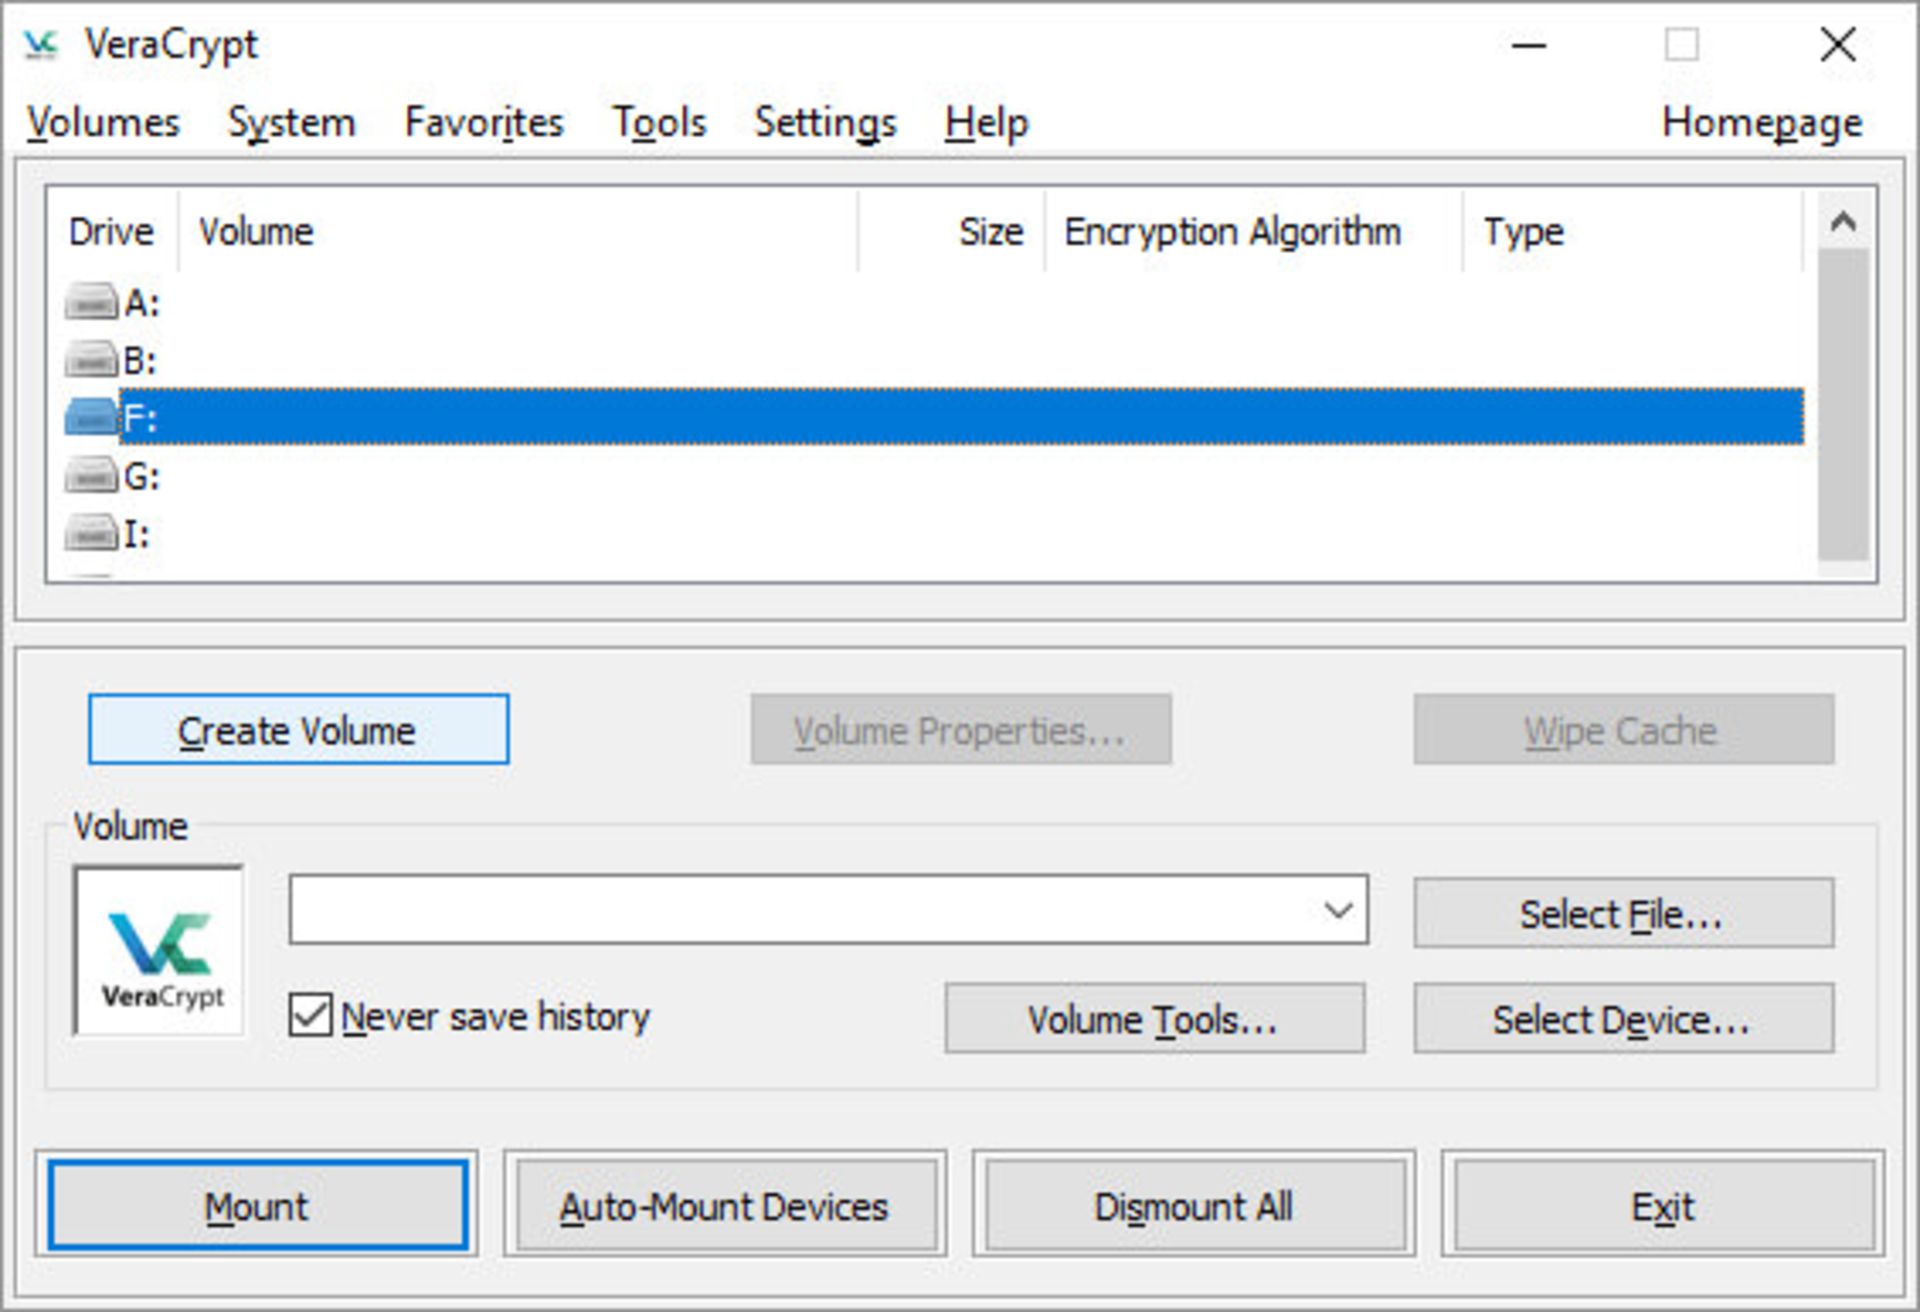Click the VeraCrypt icon in the title bar

38,44
